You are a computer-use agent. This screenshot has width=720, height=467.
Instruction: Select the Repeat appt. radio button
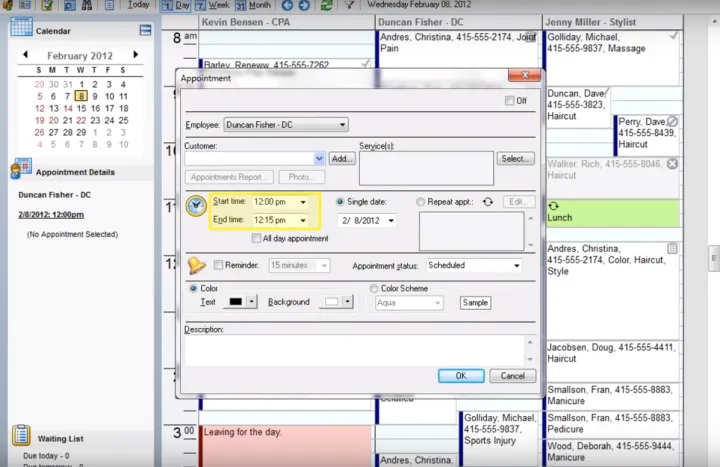click(x=420, y=201)
